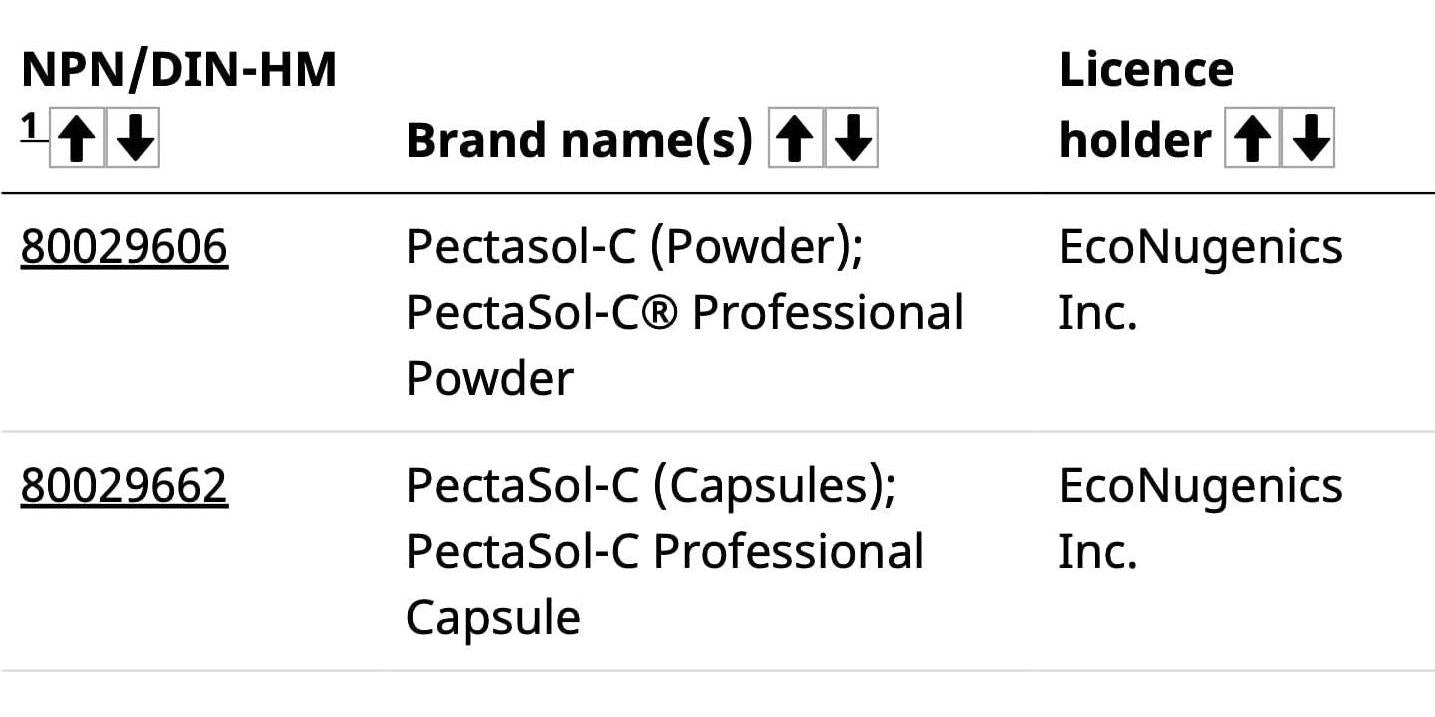Toggle descending sort on Brand name(s)

point(850,139)
